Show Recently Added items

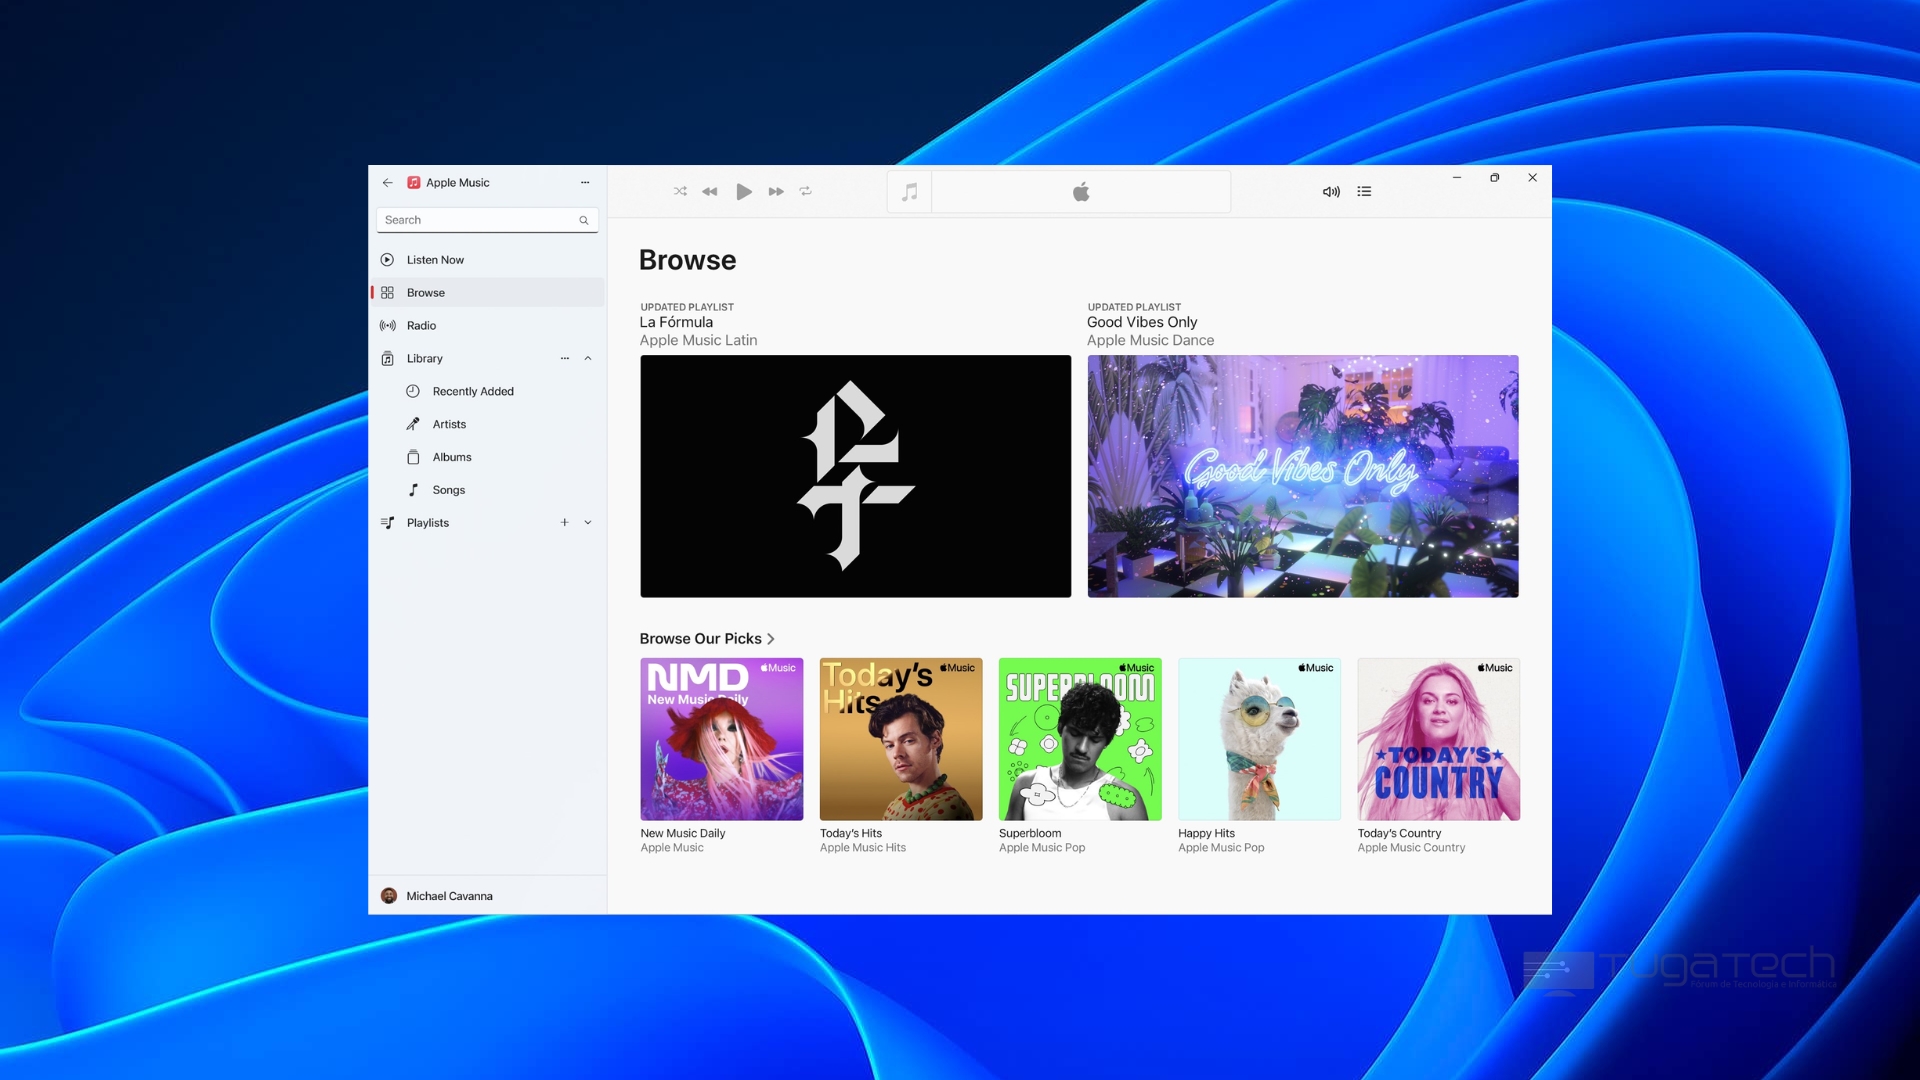[x=487, y=392]
